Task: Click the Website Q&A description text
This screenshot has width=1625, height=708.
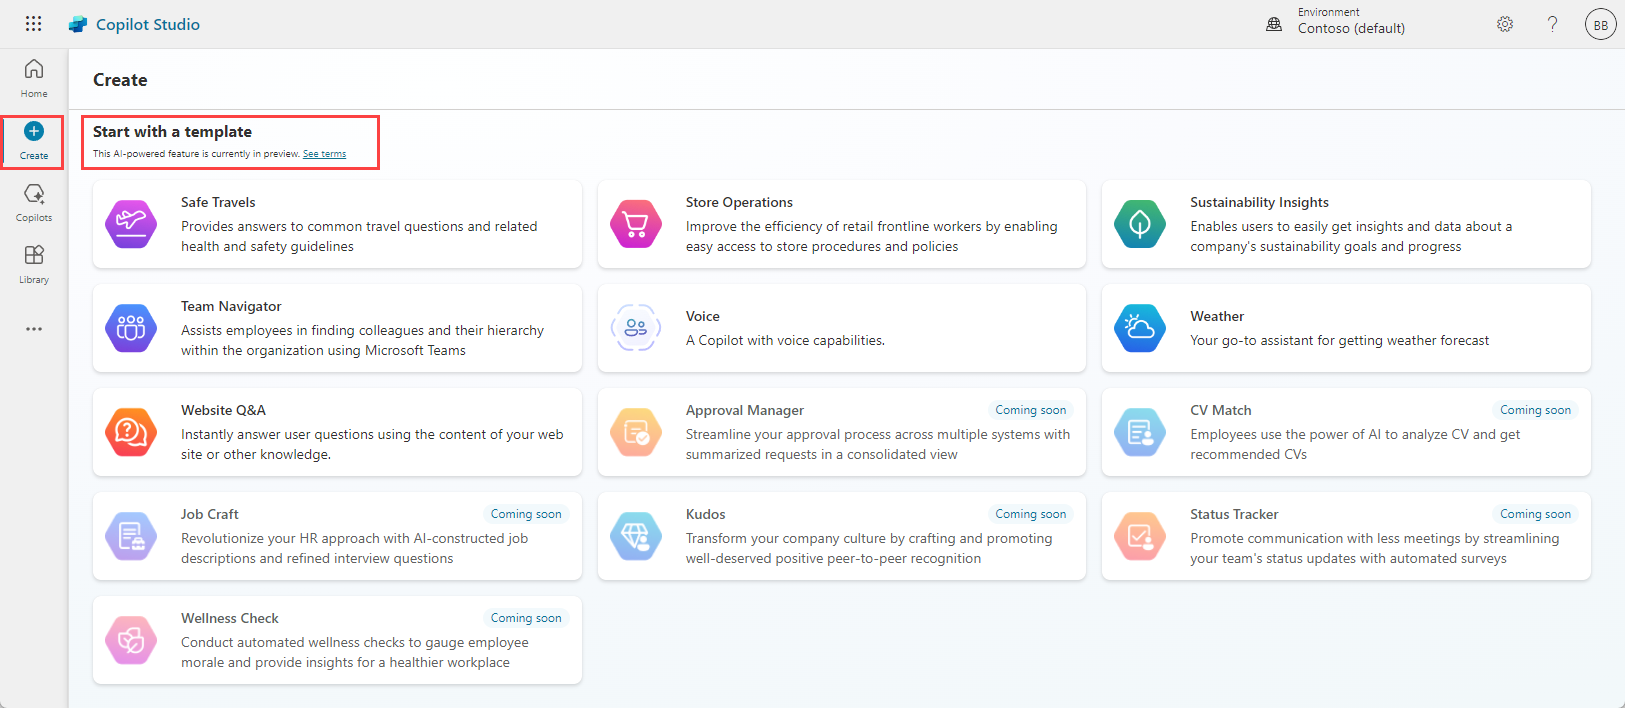Action: (x=372, y=444)
